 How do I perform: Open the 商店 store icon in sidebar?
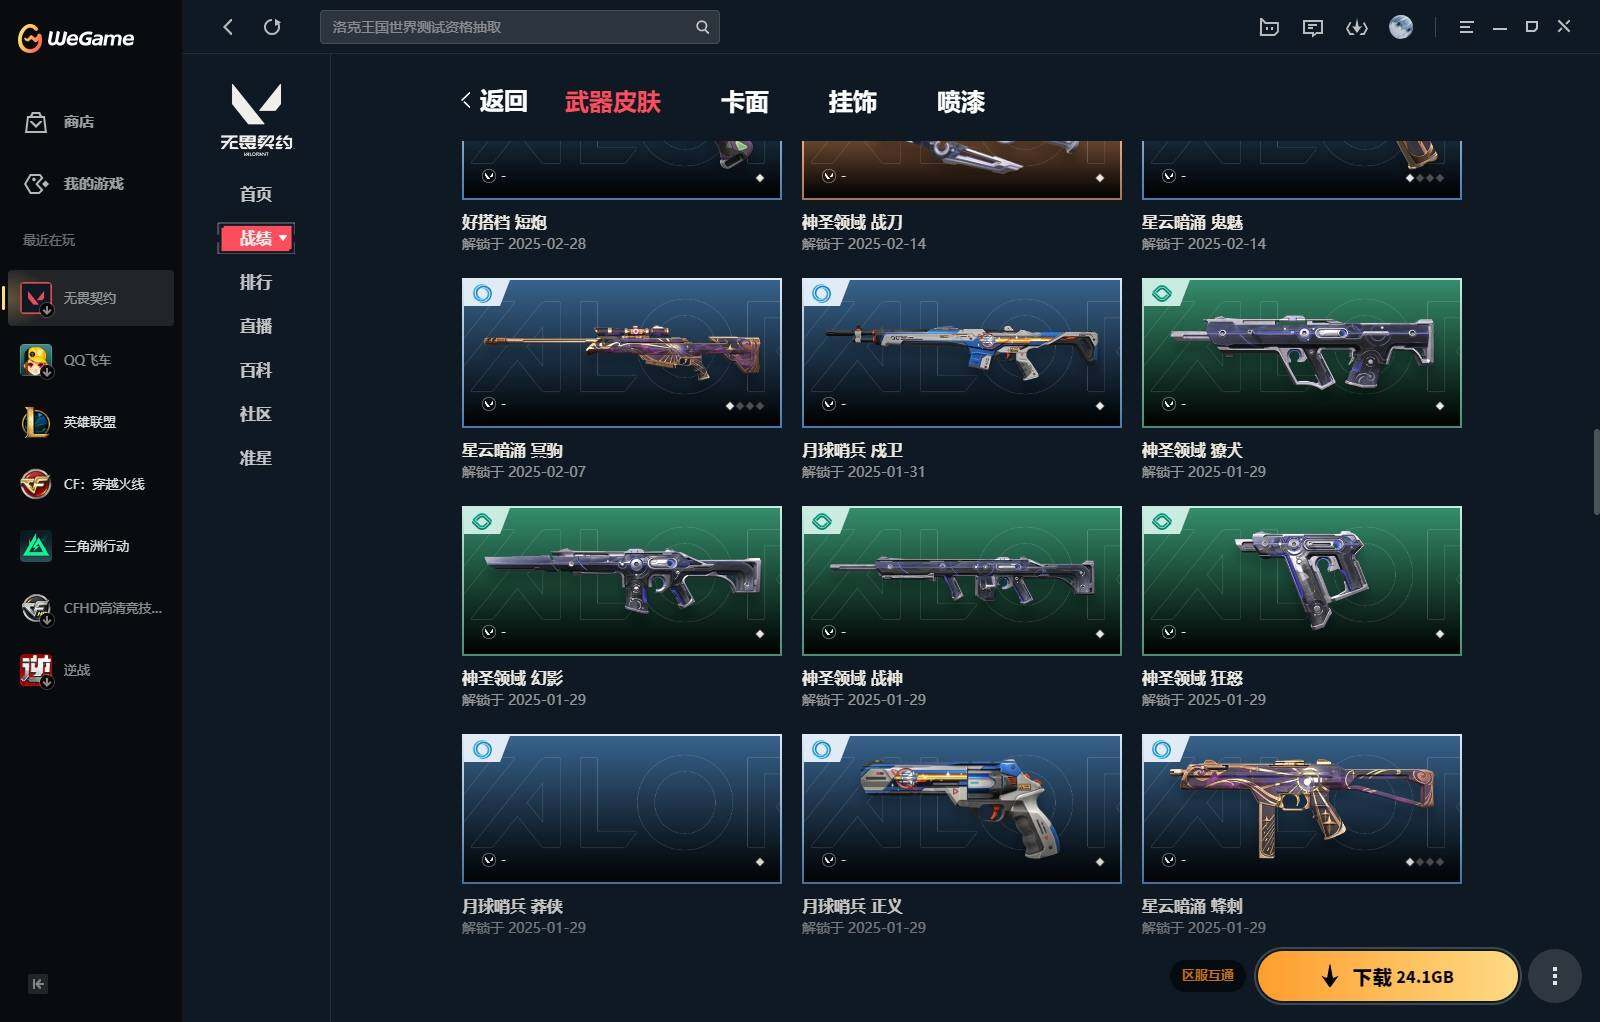(36, 122)
